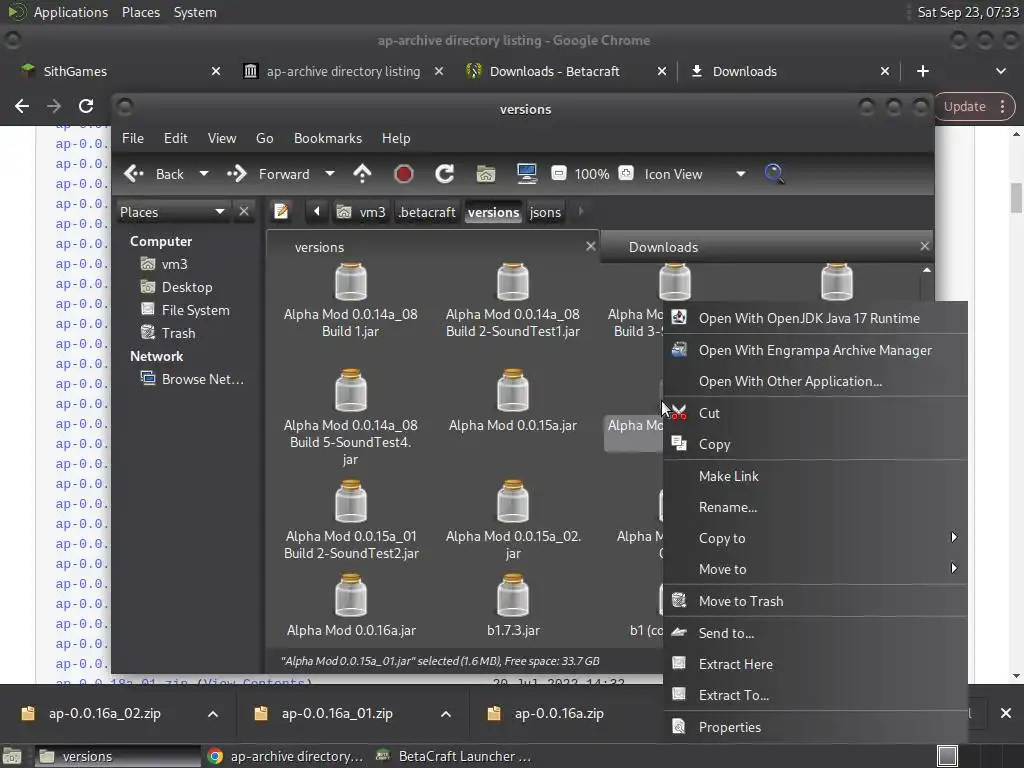Viewport: 1024px width, 768px height.
Task: Open the Bookmarks menu
Action: [328, 138]
